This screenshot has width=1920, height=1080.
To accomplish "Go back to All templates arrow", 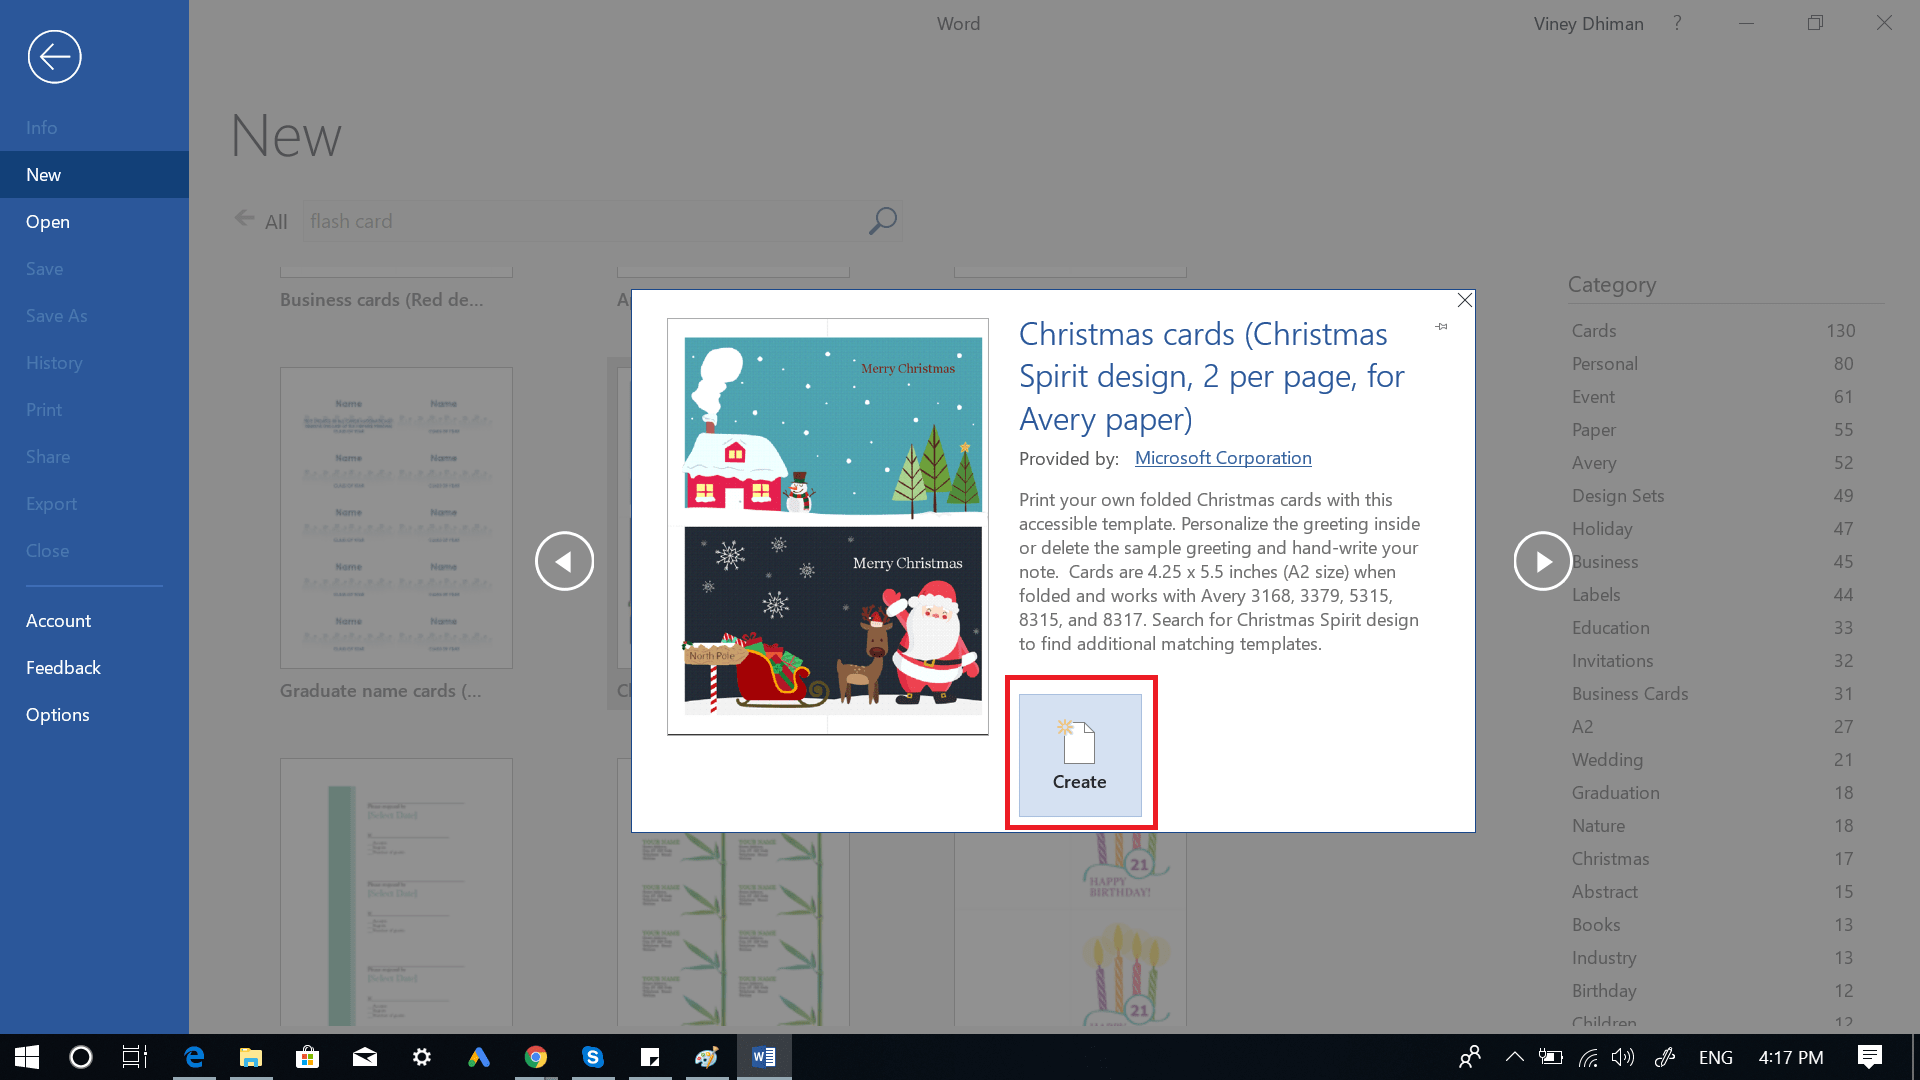I will [x=244, y=218].
